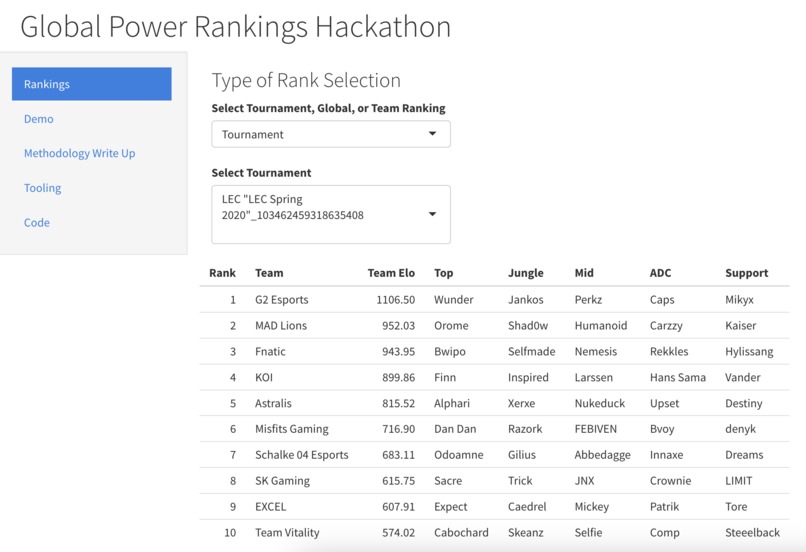Select the Misfits Gaming team cell
Image resolution: width=806 pixels, height=552 pixels.
click(291, 429)
